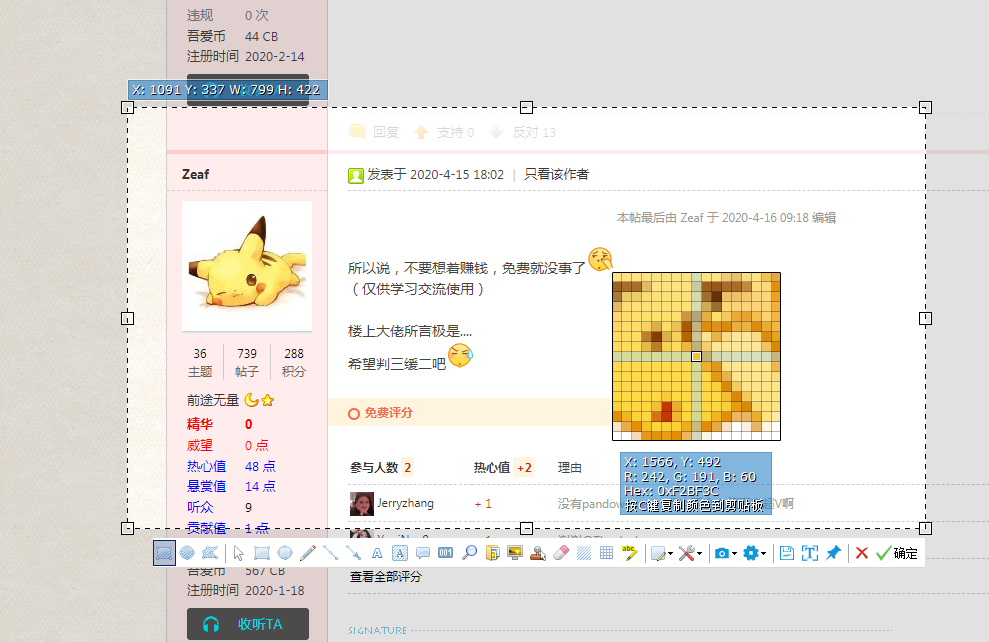Choose the cursor selection tool in toolbar

pyautogui.click(x=238, y=553)
